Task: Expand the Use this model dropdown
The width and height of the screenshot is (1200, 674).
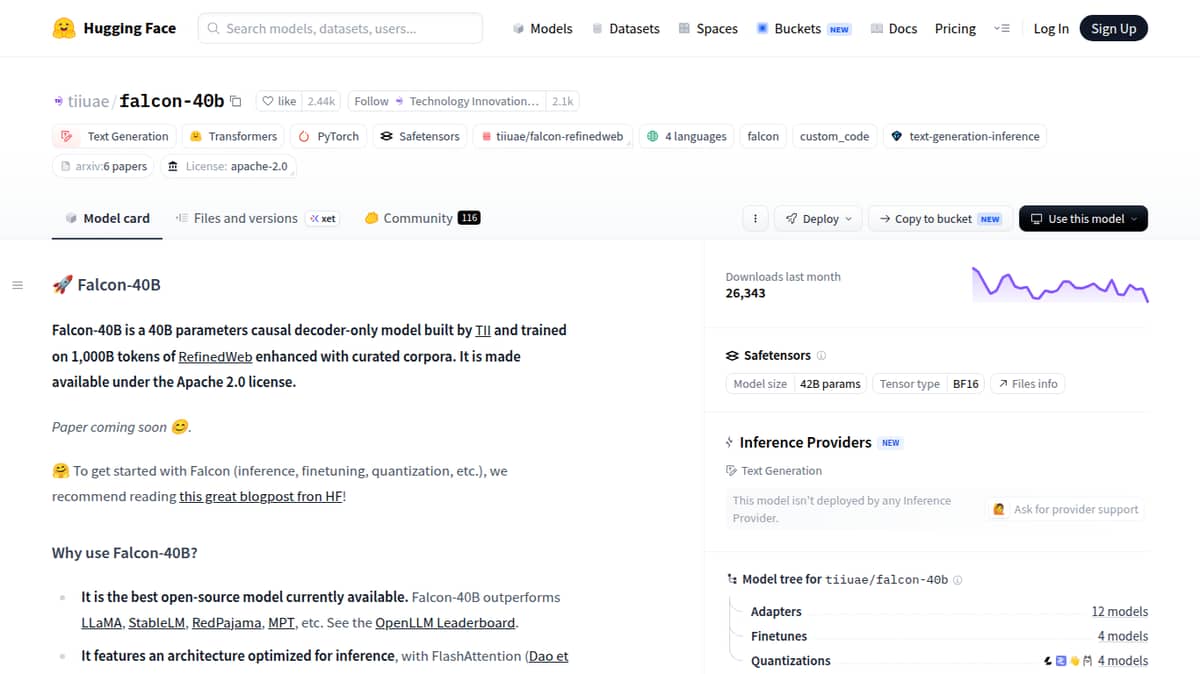Action: click(x=1083, y=218)
